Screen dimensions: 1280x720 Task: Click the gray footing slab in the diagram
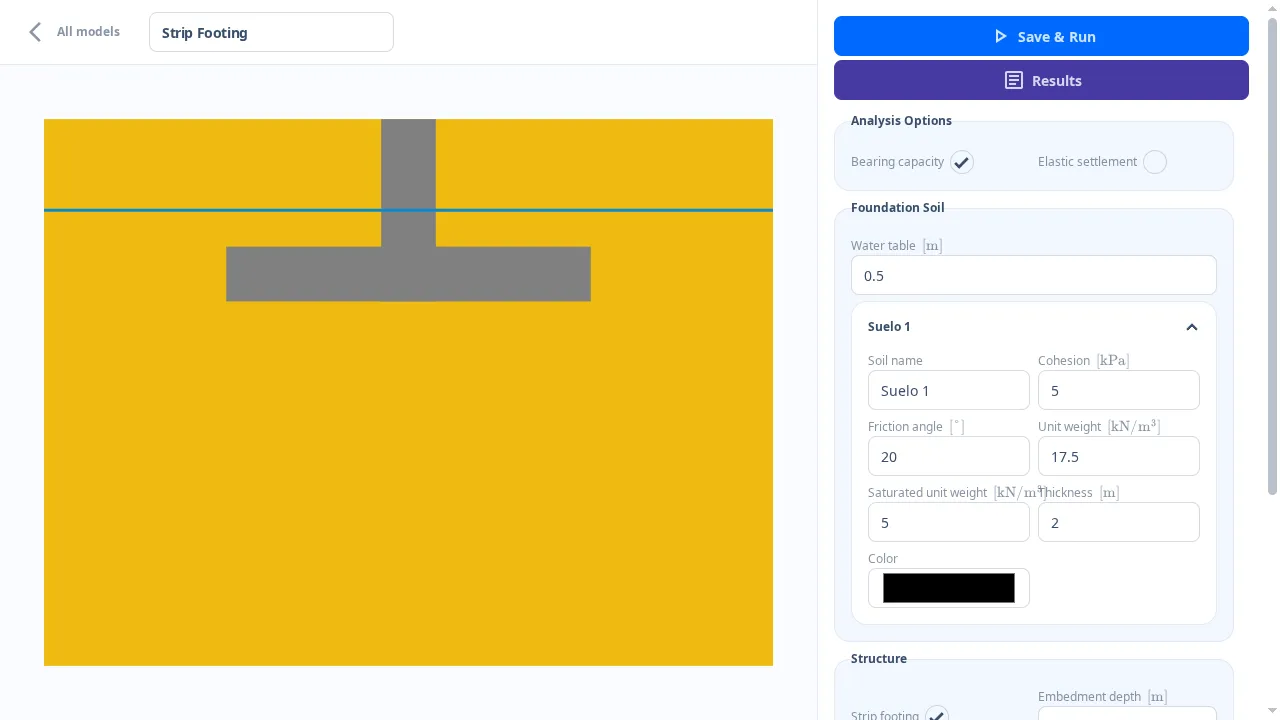(x=408, y=274)
